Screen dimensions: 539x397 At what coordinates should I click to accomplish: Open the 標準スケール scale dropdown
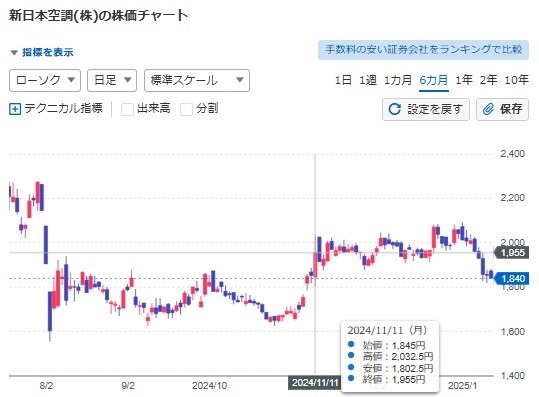pyautogui.click(x=197, y=80)
